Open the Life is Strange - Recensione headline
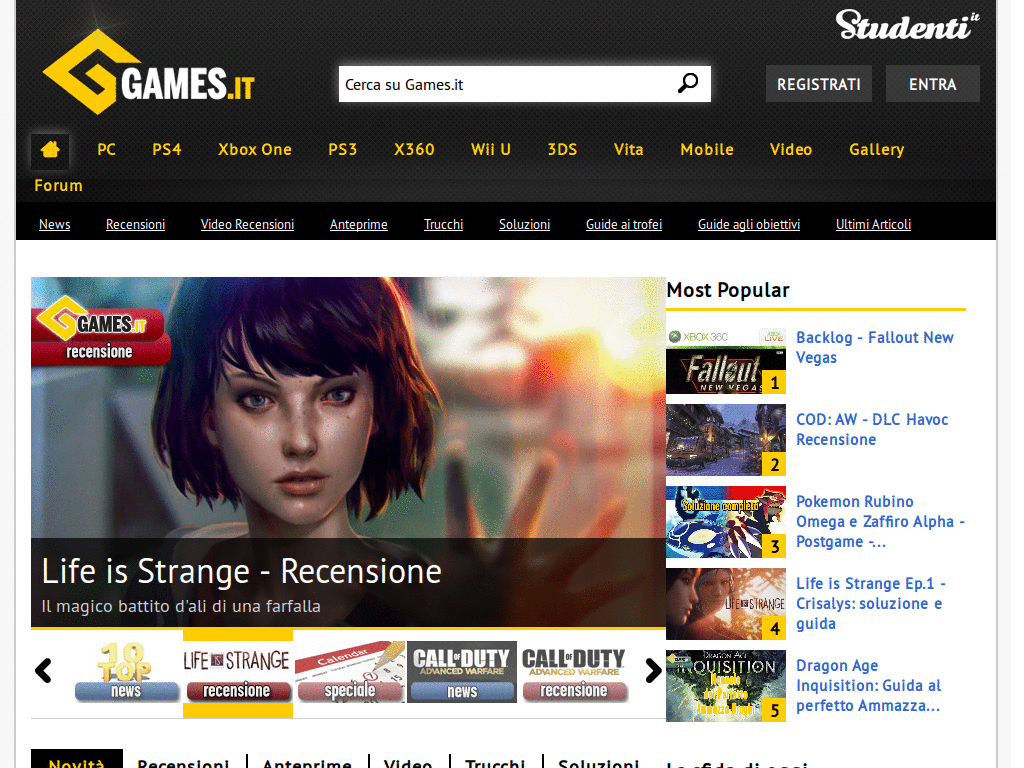This screenshot has height=768, width=1024. coord(242,571)
